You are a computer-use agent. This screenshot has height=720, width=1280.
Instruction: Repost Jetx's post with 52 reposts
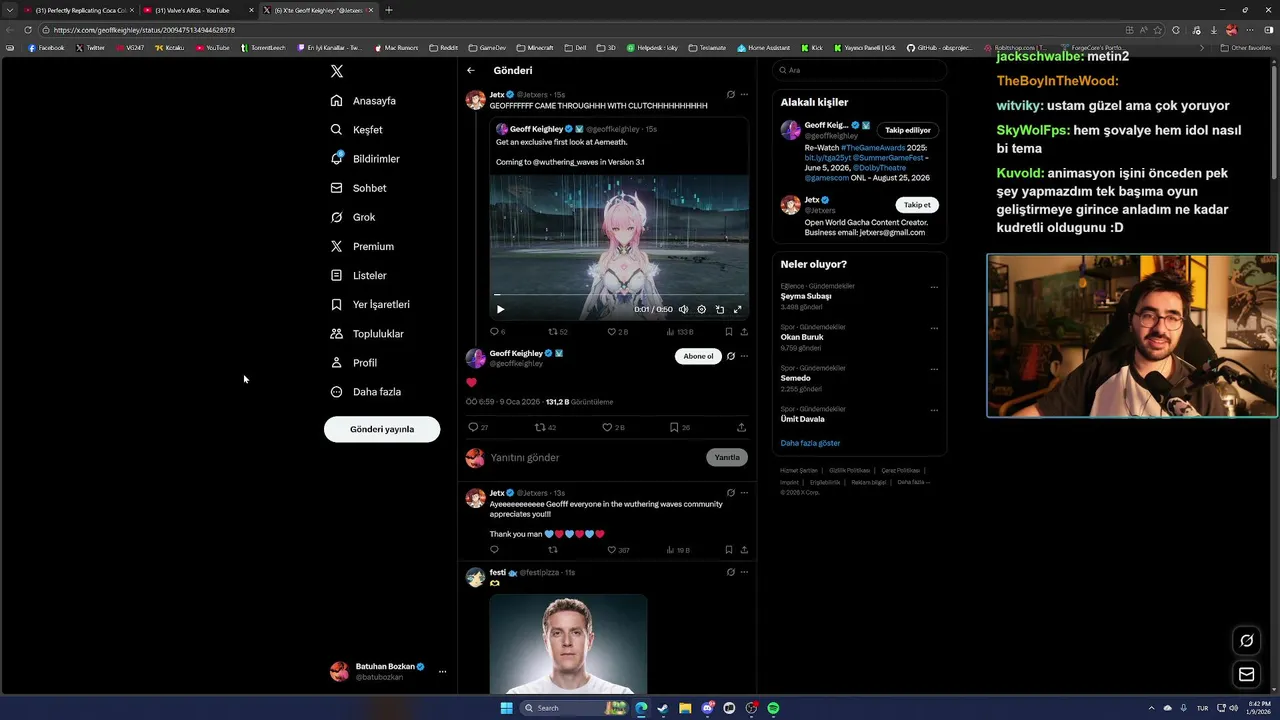[557, 332]
